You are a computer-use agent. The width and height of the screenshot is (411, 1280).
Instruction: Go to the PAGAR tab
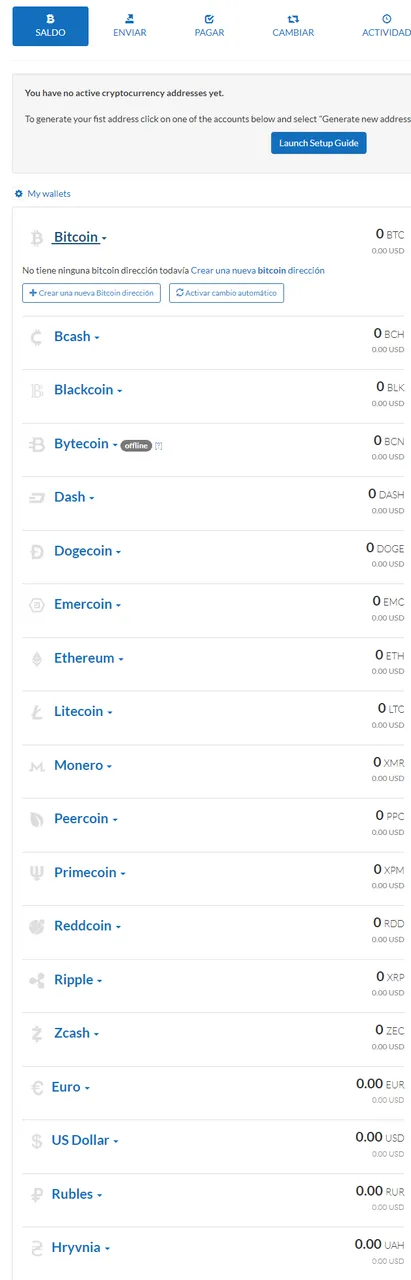click(x=209, y=26)
